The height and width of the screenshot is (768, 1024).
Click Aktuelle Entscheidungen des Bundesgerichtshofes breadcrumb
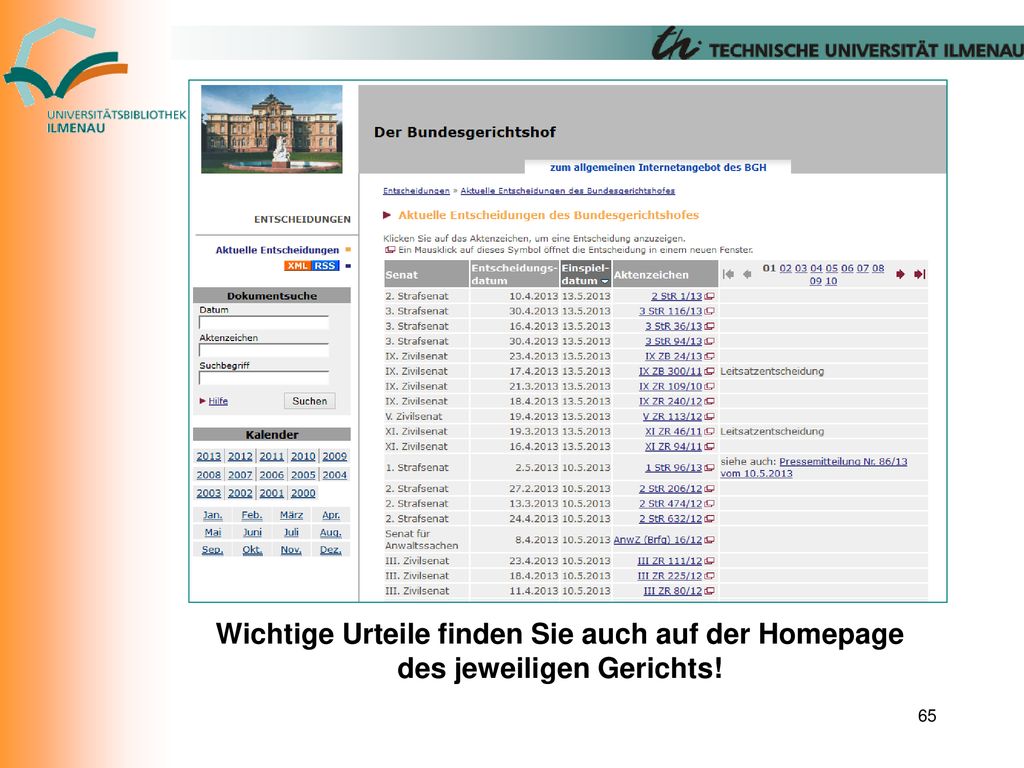click(x=568, y=191)
